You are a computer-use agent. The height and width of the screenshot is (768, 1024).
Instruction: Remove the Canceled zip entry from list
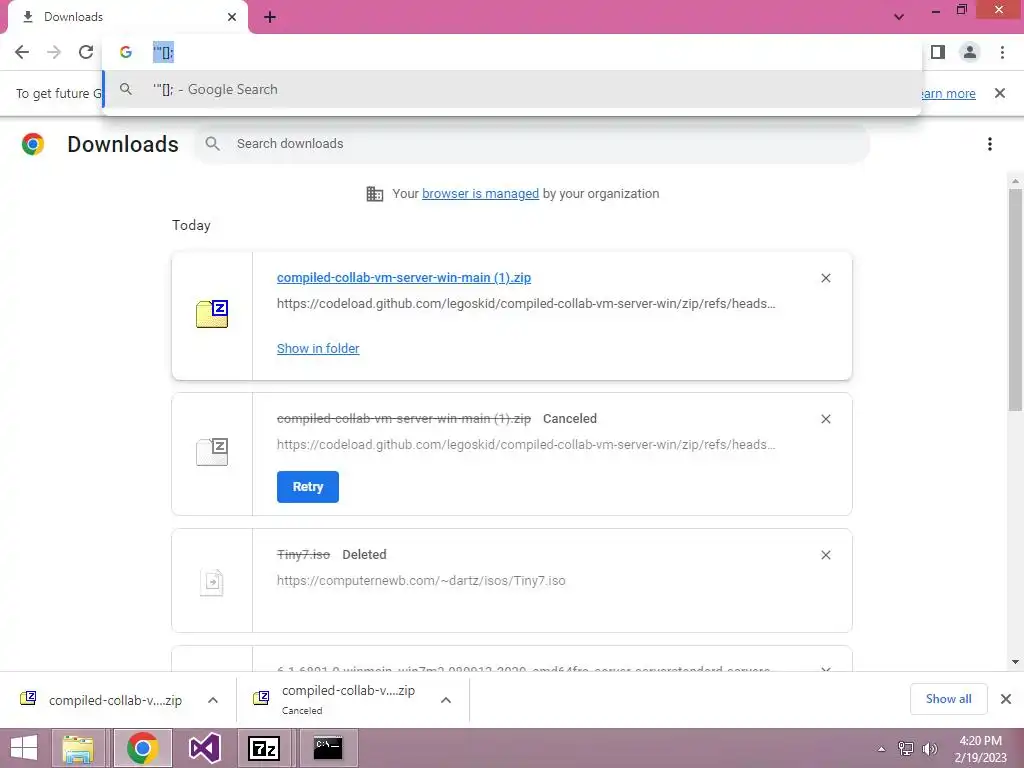(x=826, y=419)
